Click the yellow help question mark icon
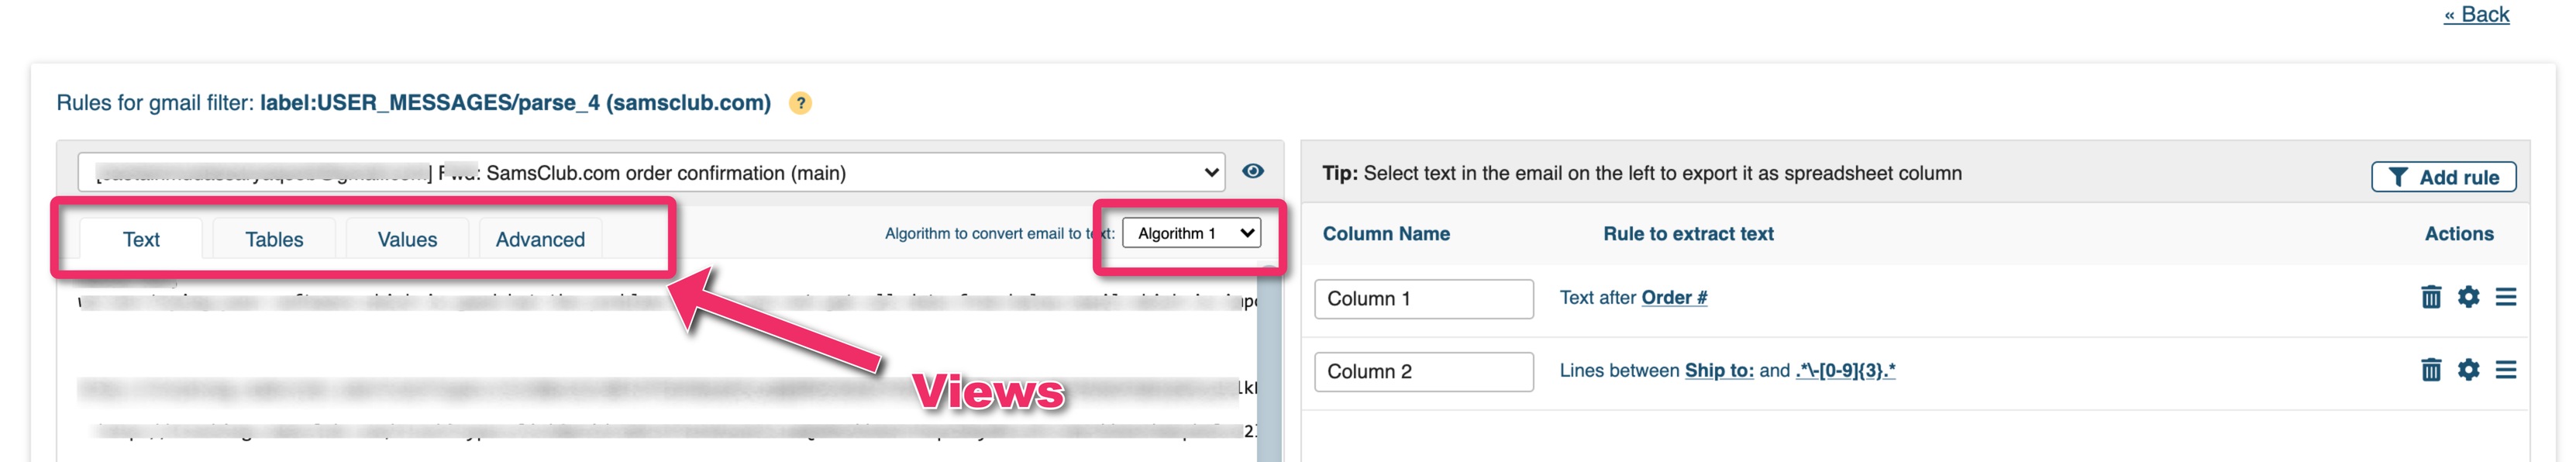2576x462 pixels. point(800,103)
